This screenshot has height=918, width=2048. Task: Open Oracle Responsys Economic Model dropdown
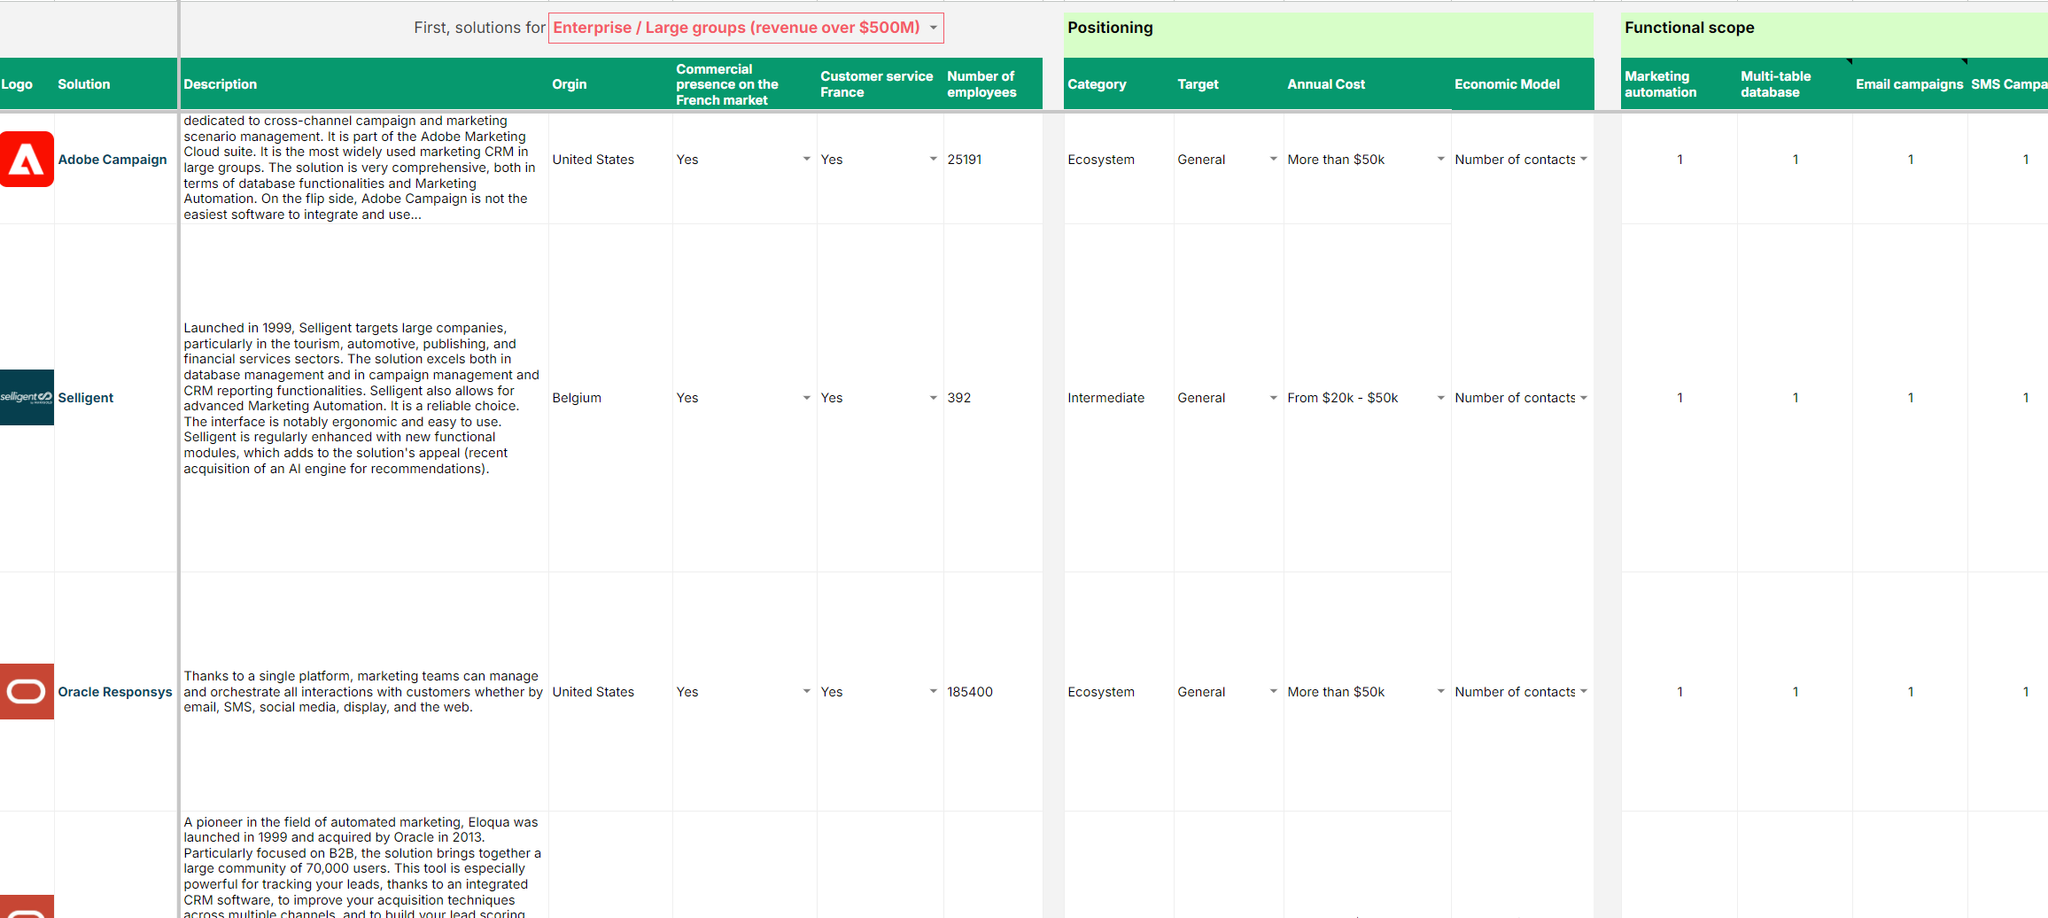1583,691
